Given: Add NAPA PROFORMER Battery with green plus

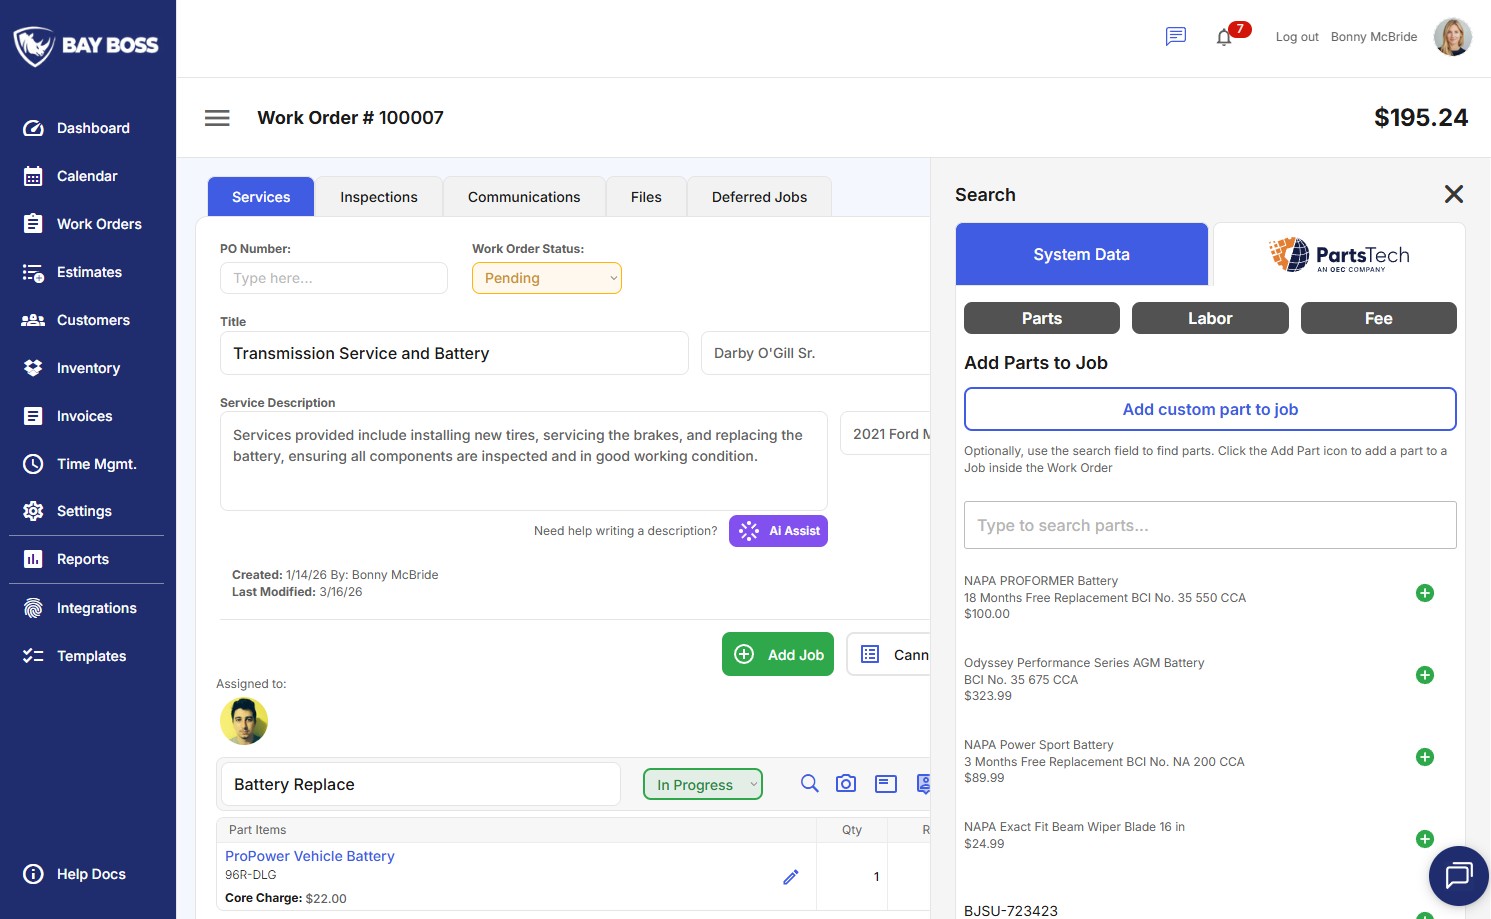Looking at the screenshot, I should click(1425, 592).
